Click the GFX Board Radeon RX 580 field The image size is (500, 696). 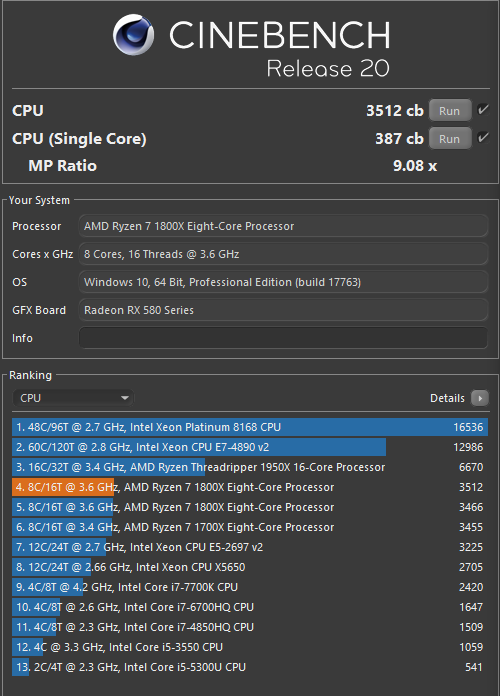pos(283,310)
